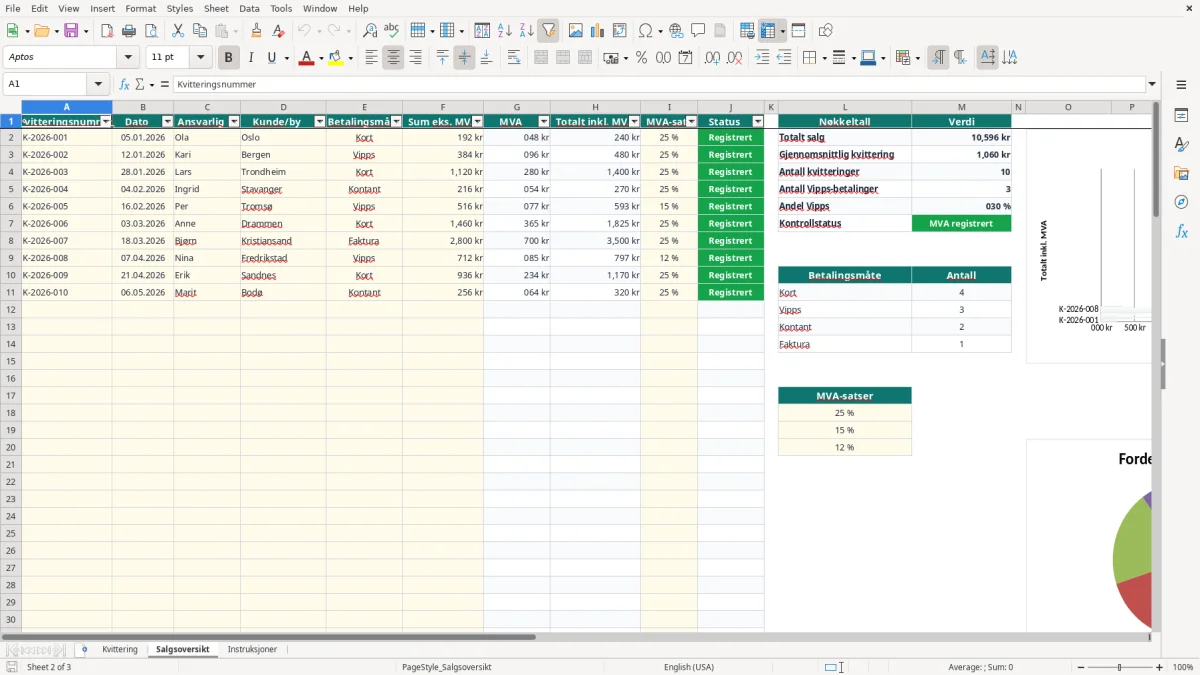Open the font name dropdown
The width and height of the screenshot is (1200, 675).
click(127, 58)
